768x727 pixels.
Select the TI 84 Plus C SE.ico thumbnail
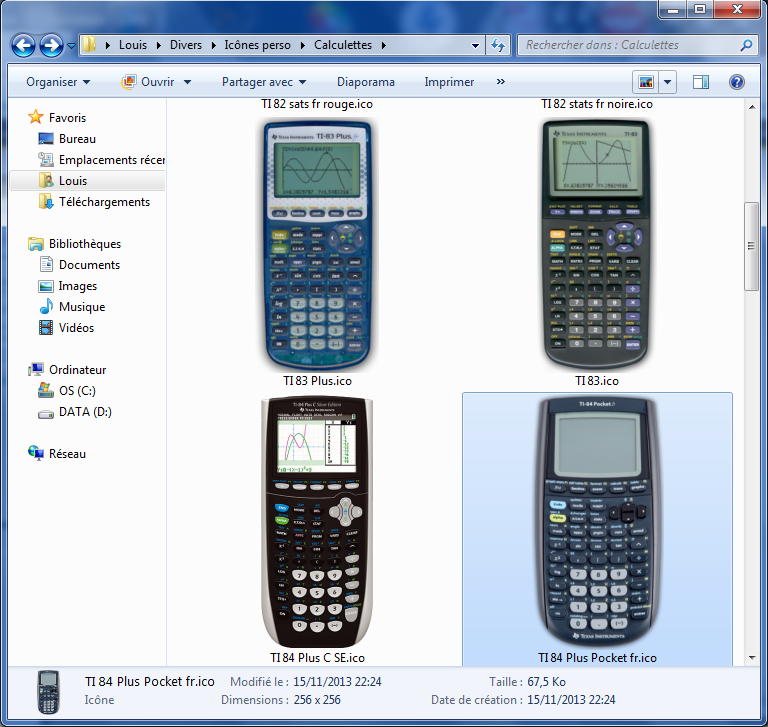click(317, 522)
